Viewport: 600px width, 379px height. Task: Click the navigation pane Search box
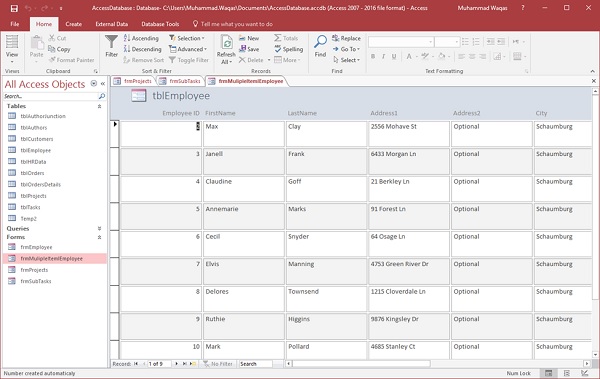tap(51, 96)
